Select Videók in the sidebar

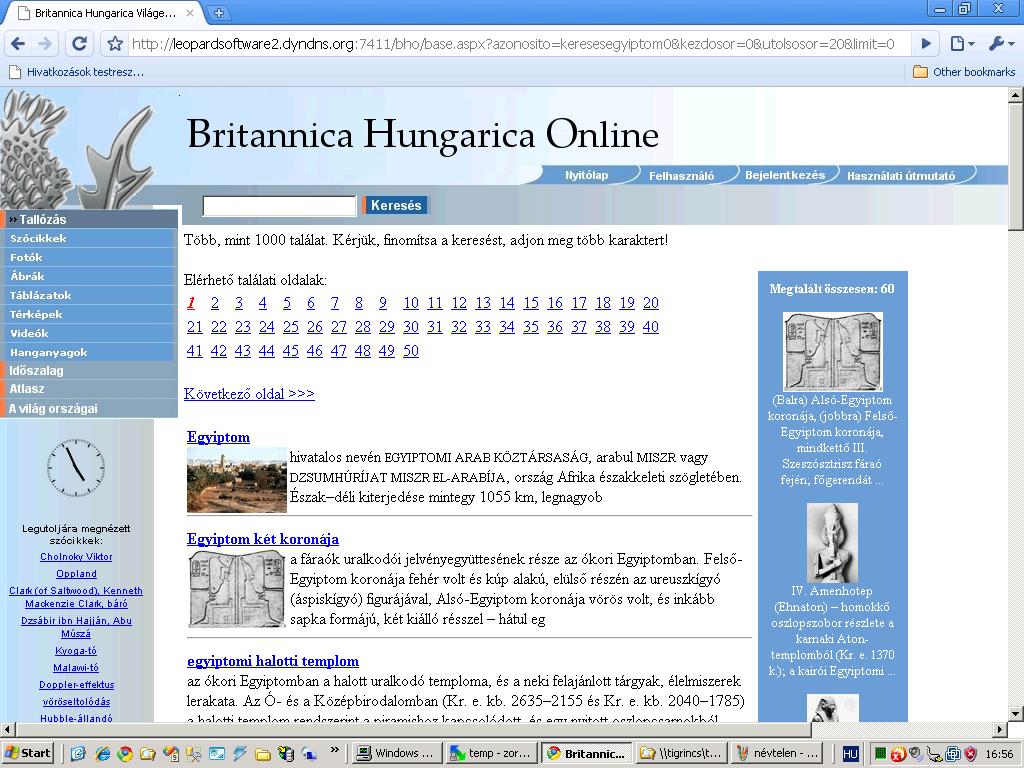(x=89, y=333)
